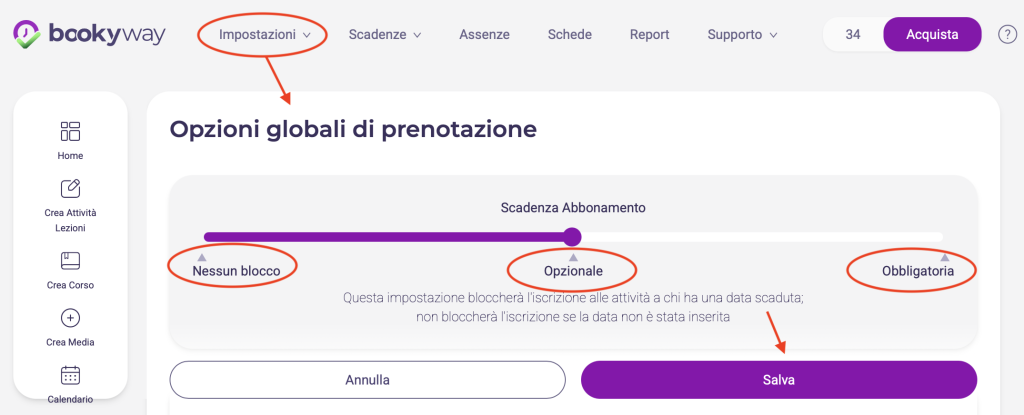Open the Supporto dropdown menu
This screenshot has width=1024, height=415.
742,35
